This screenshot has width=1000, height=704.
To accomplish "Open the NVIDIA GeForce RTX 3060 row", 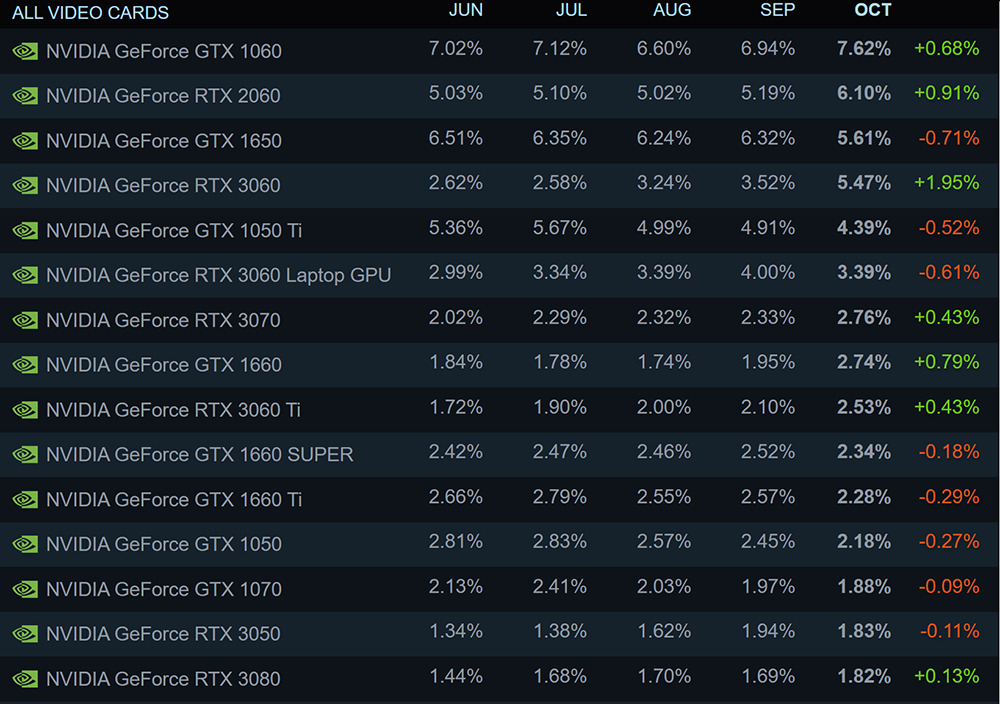I will pos(163,186).
